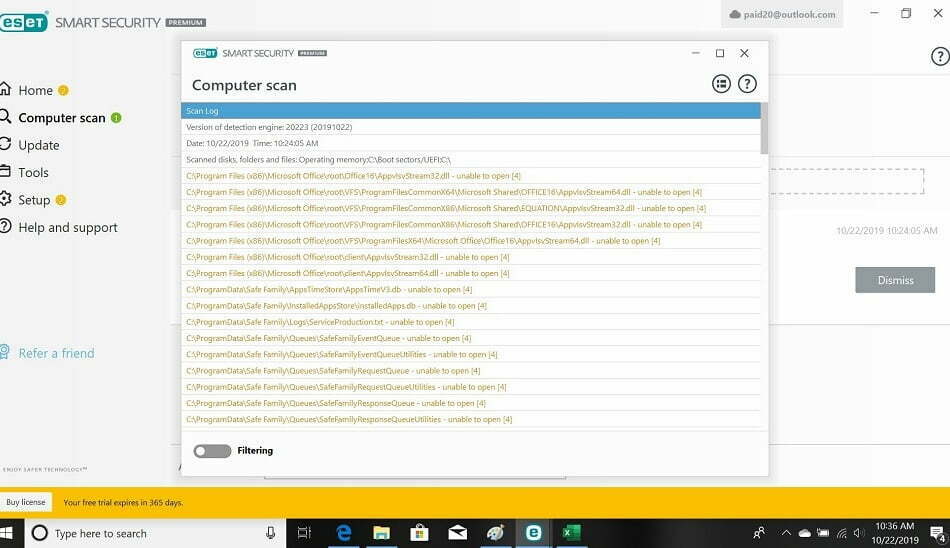Click taskbar search box
Screen dimensions: 950x548
(156, 533)
